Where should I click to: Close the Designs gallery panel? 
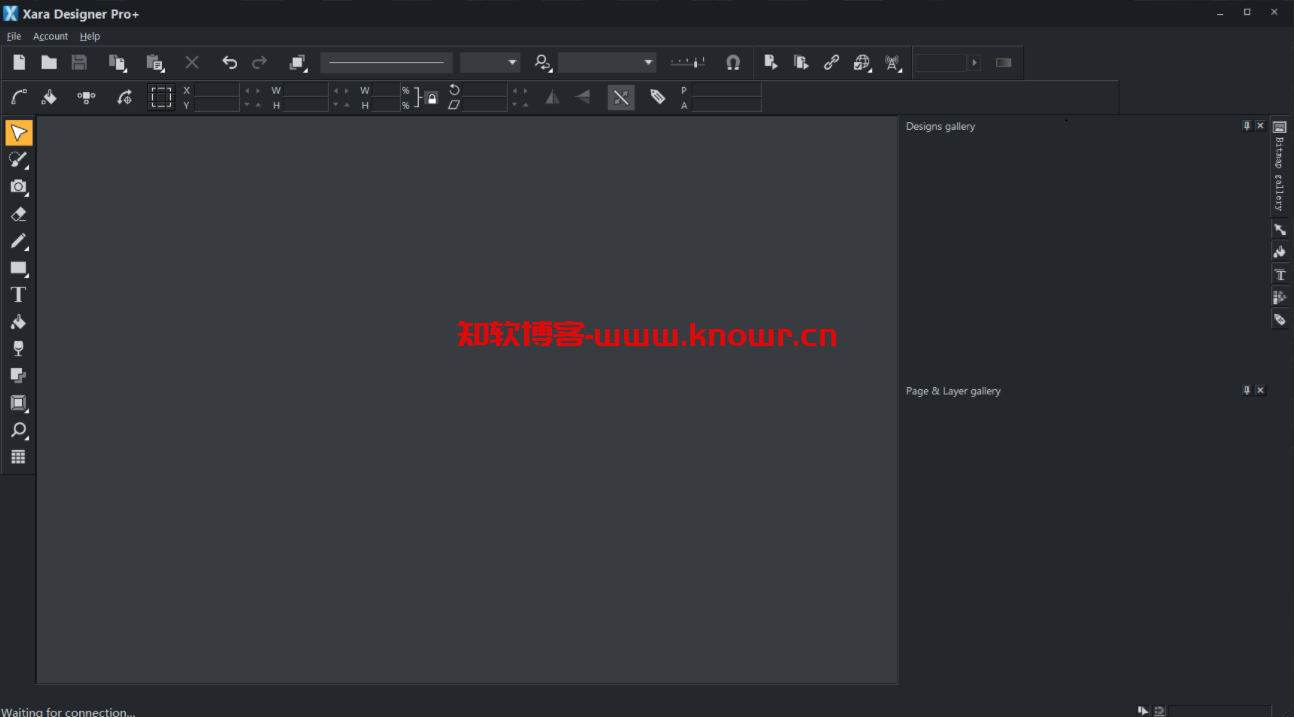(1260, 126)
